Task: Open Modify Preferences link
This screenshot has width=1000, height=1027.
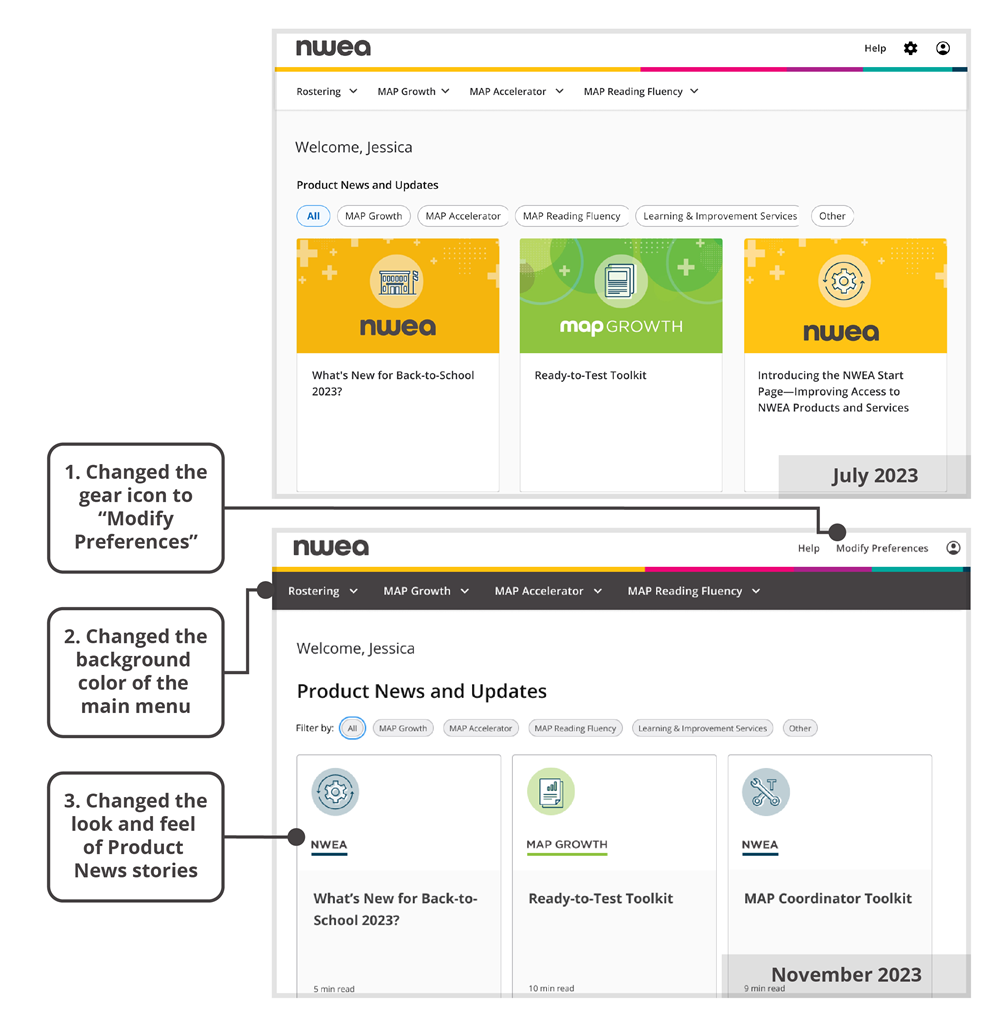Action: click(882, 548)
